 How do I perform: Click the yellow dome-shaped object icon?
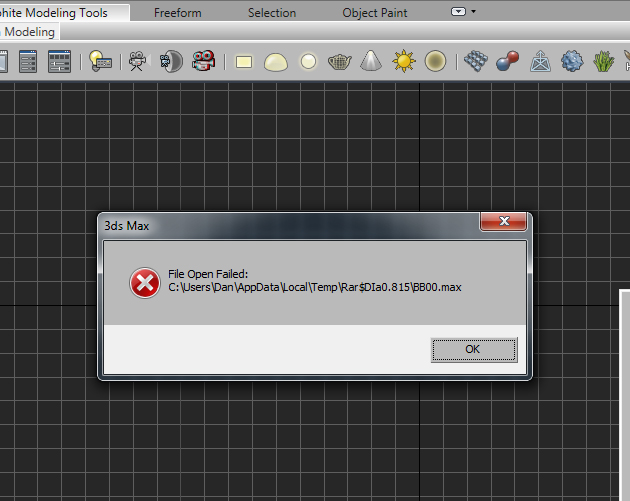pyautogui.click(x=275, y=62)
